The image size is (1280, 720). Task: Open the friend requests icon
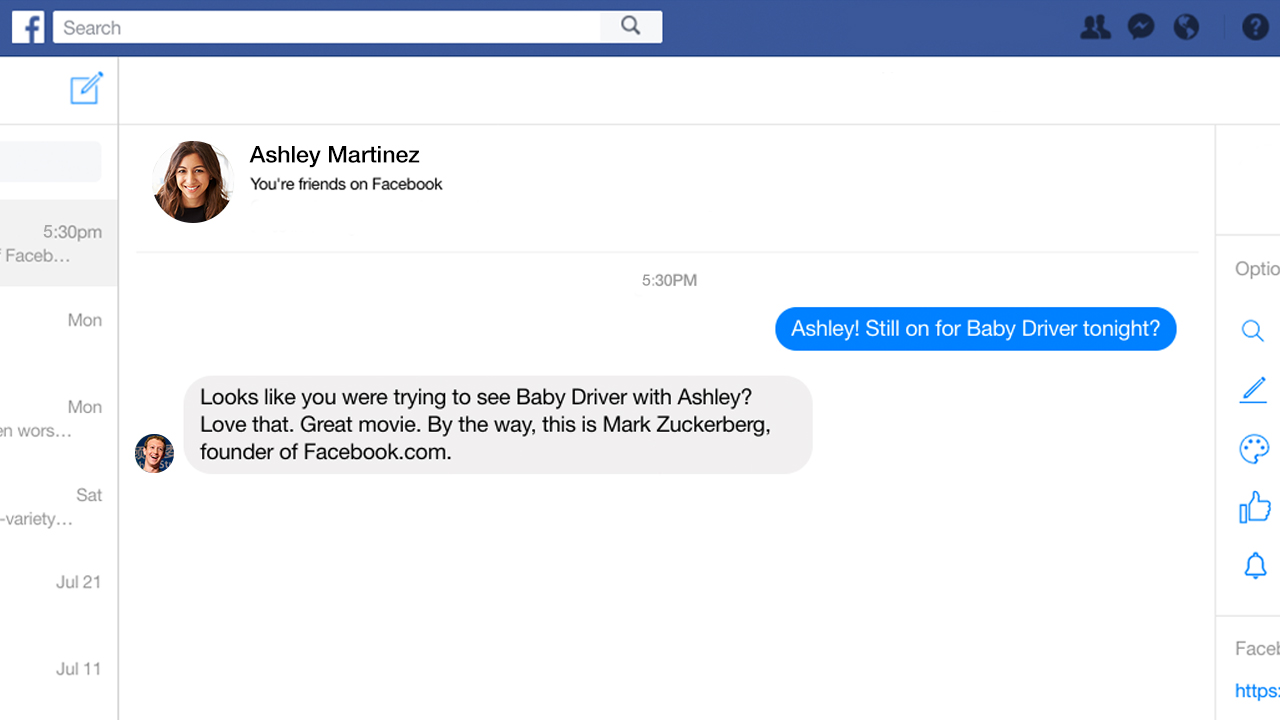[x=1096, y=27]
